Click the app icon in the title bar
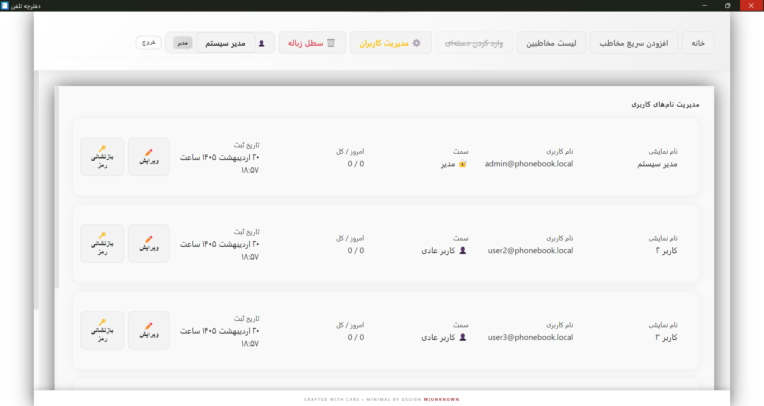The image size is (764, 406). click(x=5, y=5)
